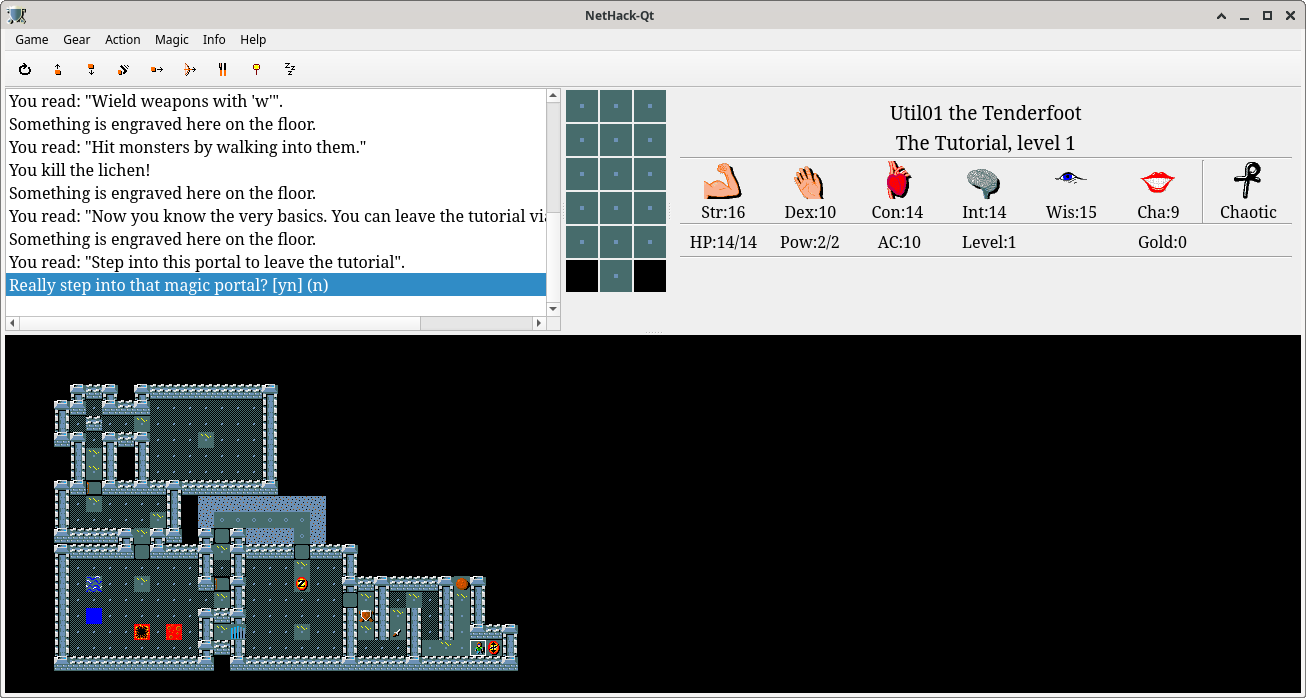Click the orange Z tile on the map

[x=302, y=584]
